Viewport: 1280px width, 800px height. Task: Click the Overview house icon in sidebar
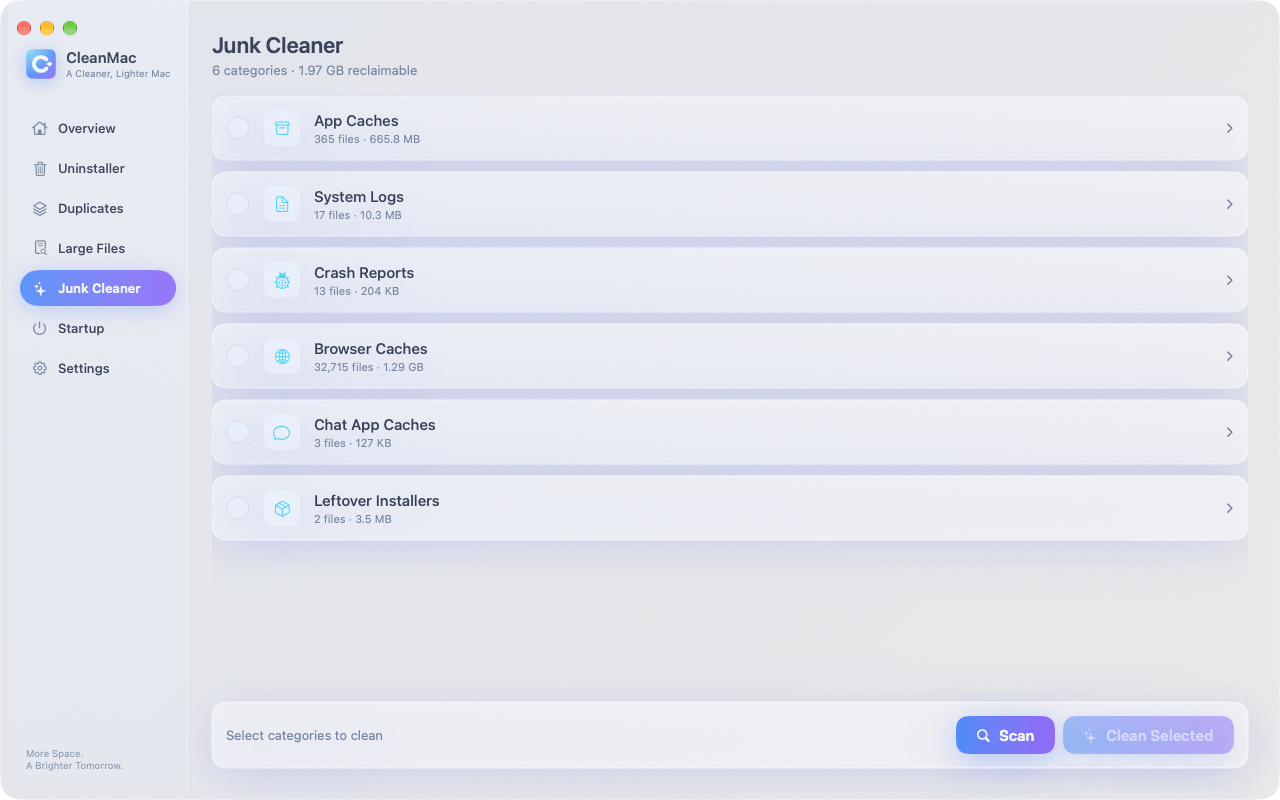pos(40,128)
